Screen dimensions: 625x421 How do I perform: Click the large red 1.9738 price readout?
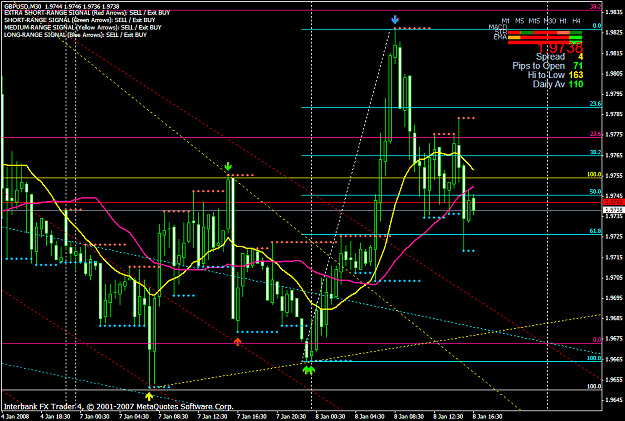pyautogui.click(x=560, y=48)
